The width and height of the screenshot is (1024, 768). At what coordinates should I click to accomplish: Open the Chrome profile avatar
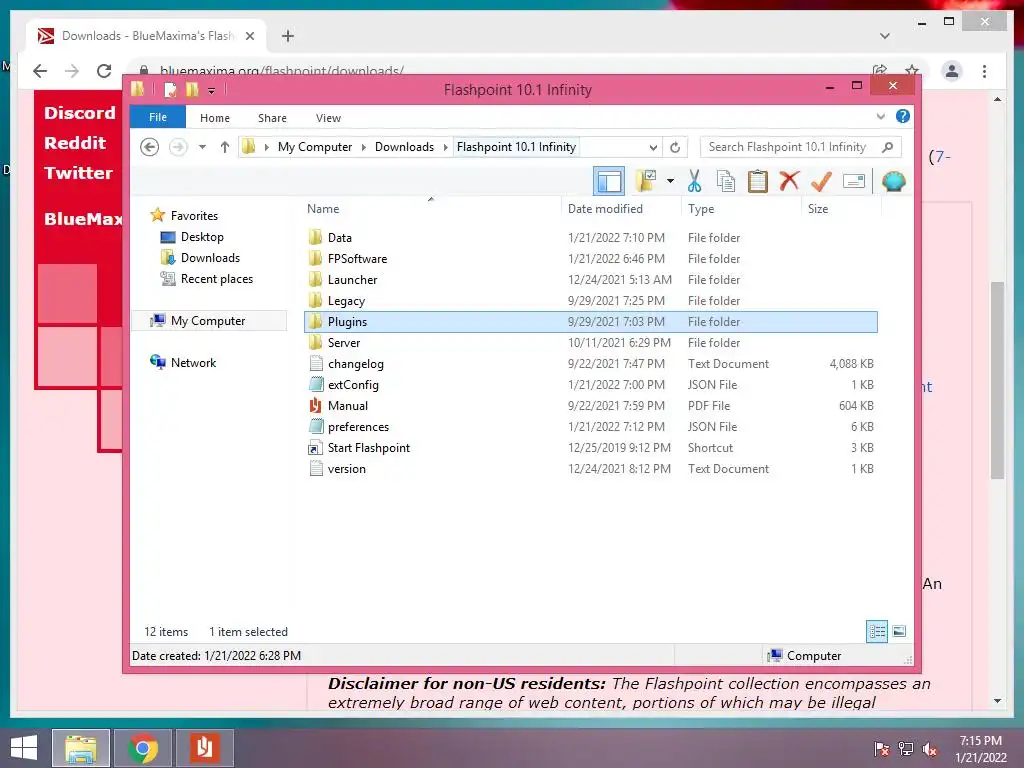952,71
